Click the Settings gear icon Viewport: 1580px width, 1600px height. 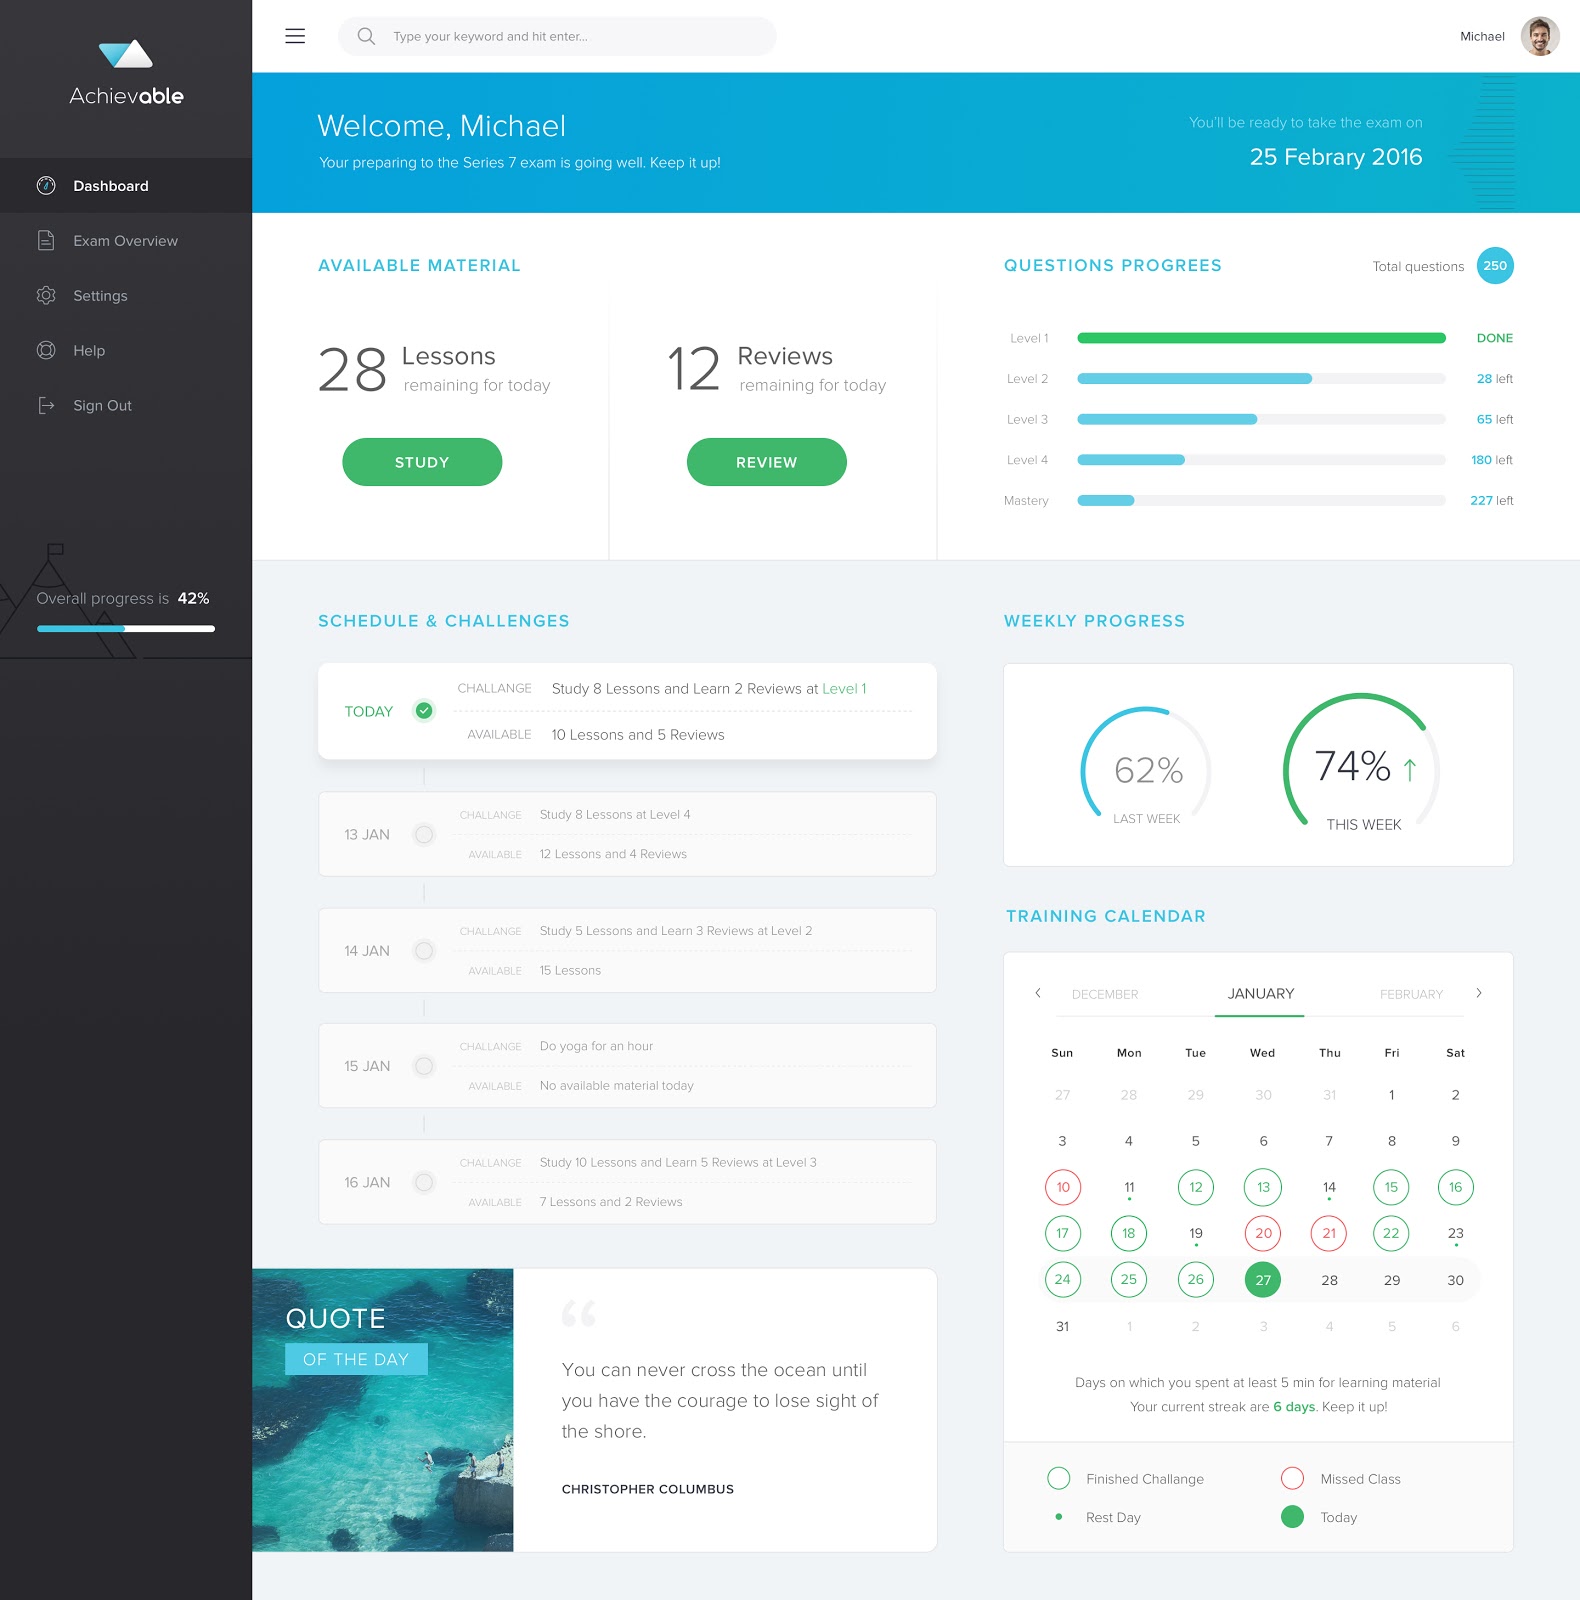pos(46,295)
